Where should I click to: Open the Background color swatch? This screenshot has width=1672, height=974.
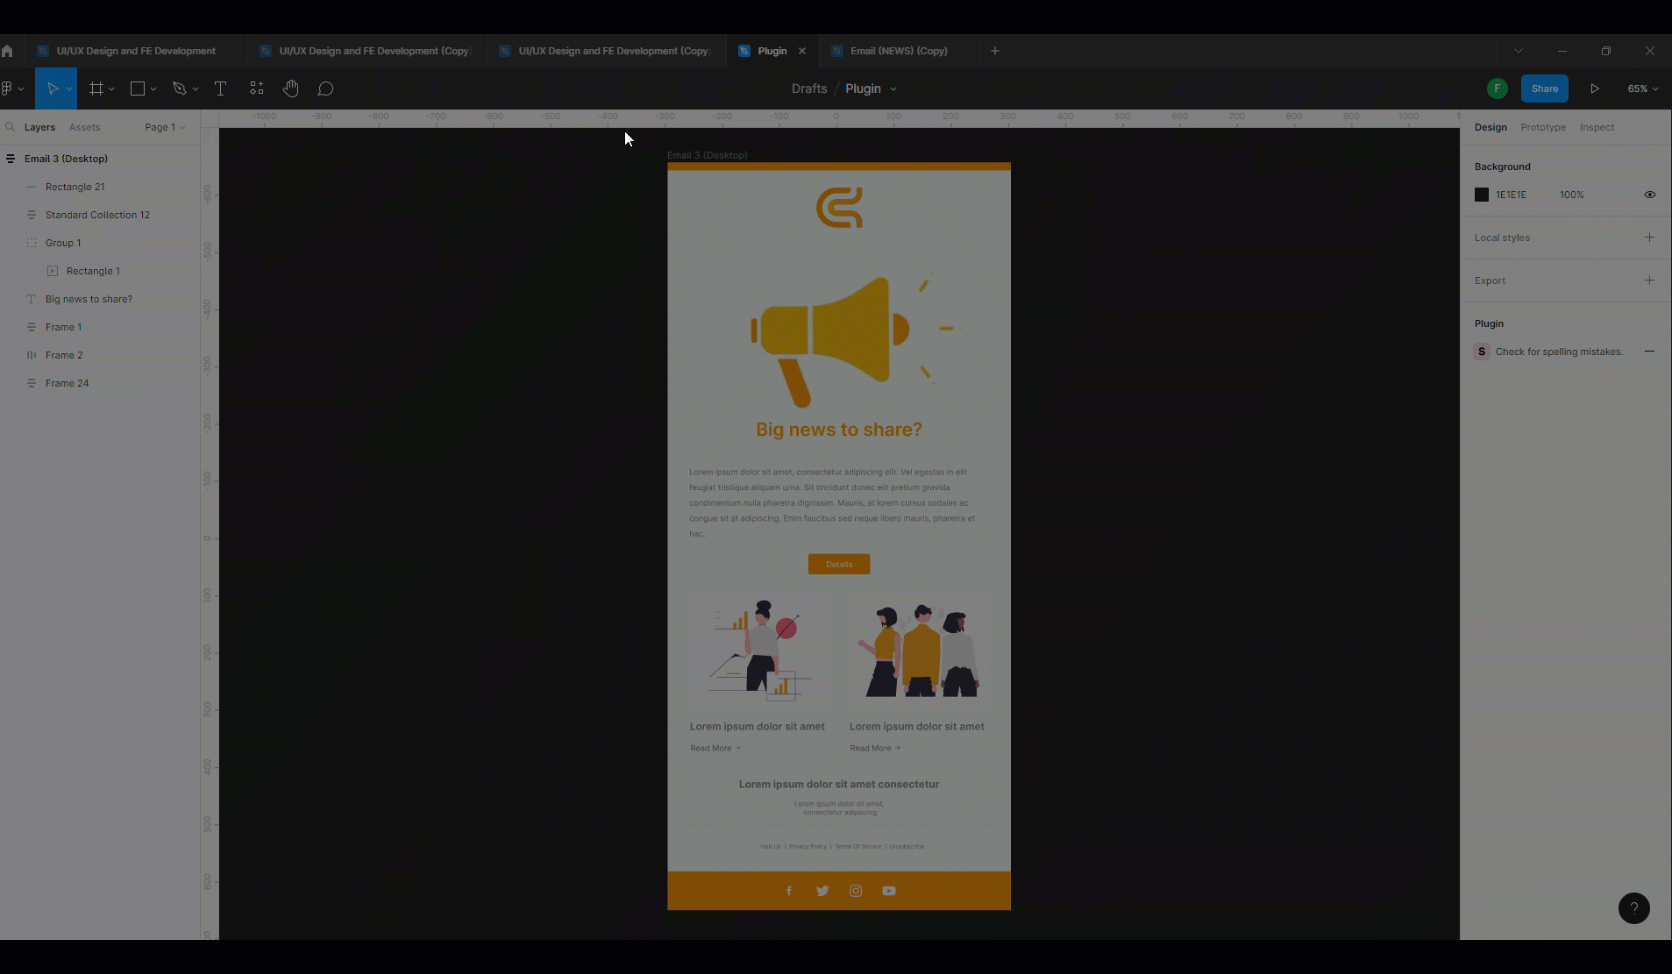pyautogui.click(x=1481, y=194)
